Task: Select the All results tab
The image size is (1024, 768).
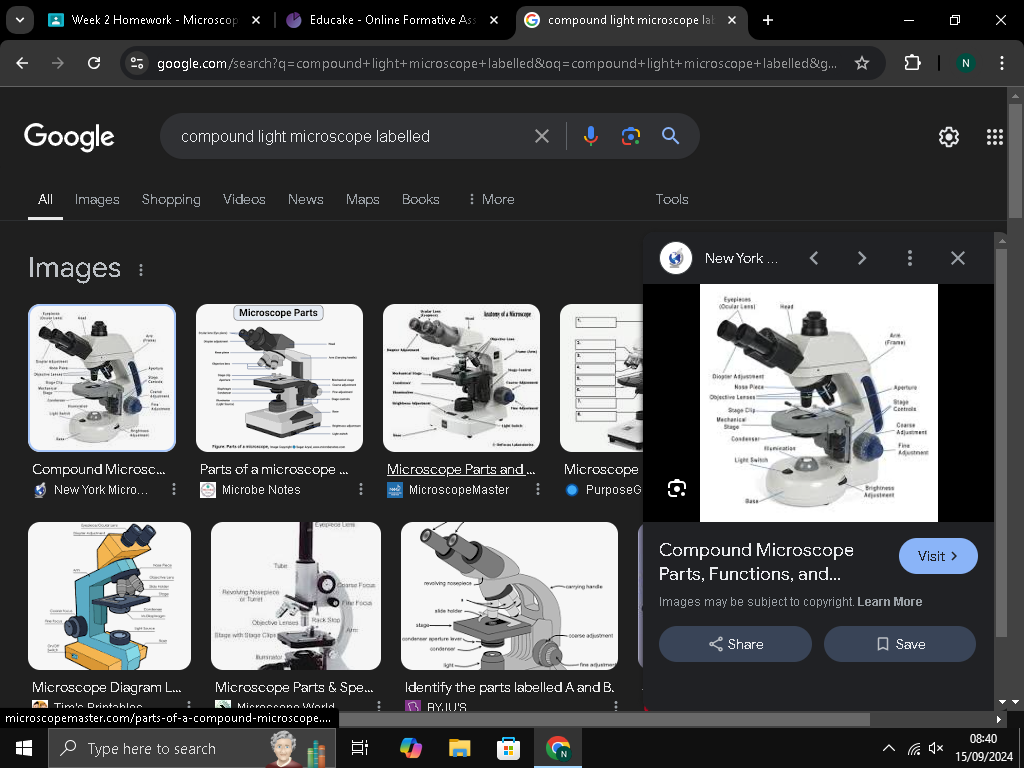Action: [45, 199]
